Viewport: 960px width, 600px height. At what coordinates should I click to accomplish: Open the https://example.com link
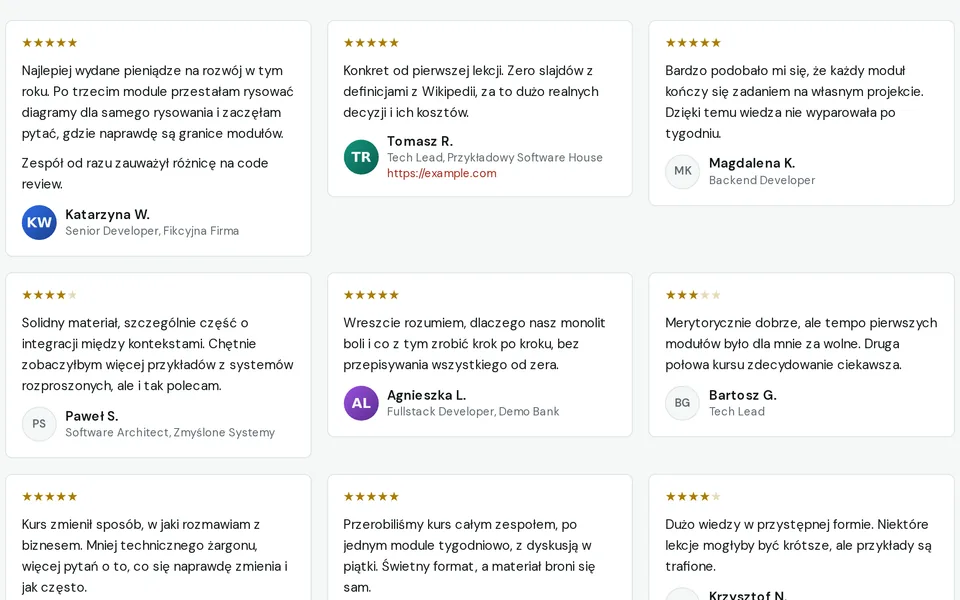(x=441, y=173)
